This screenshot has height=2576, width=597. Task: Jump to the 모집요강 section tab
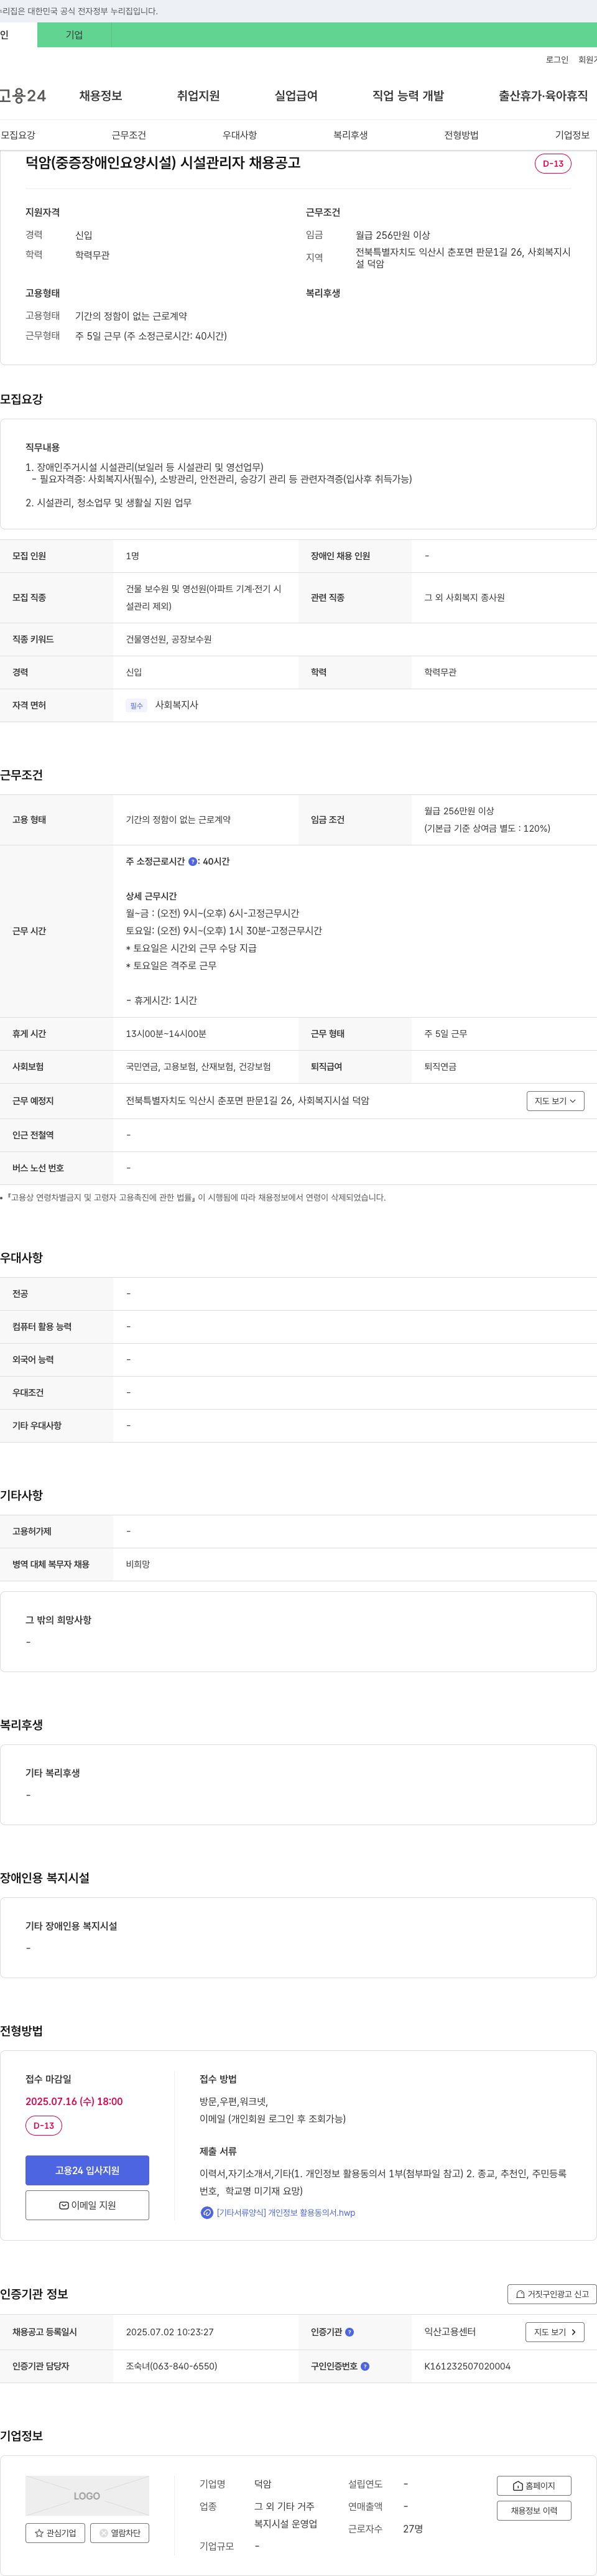click(x=18, y=135)
